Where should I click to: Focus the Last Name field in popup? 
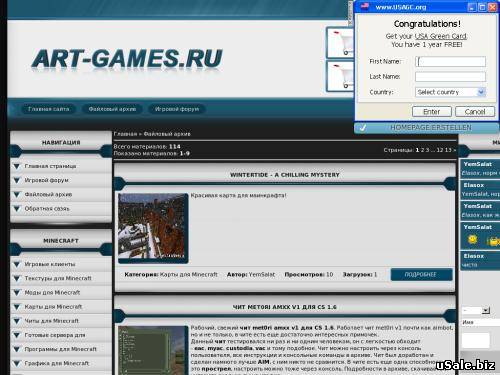(450, 77)
